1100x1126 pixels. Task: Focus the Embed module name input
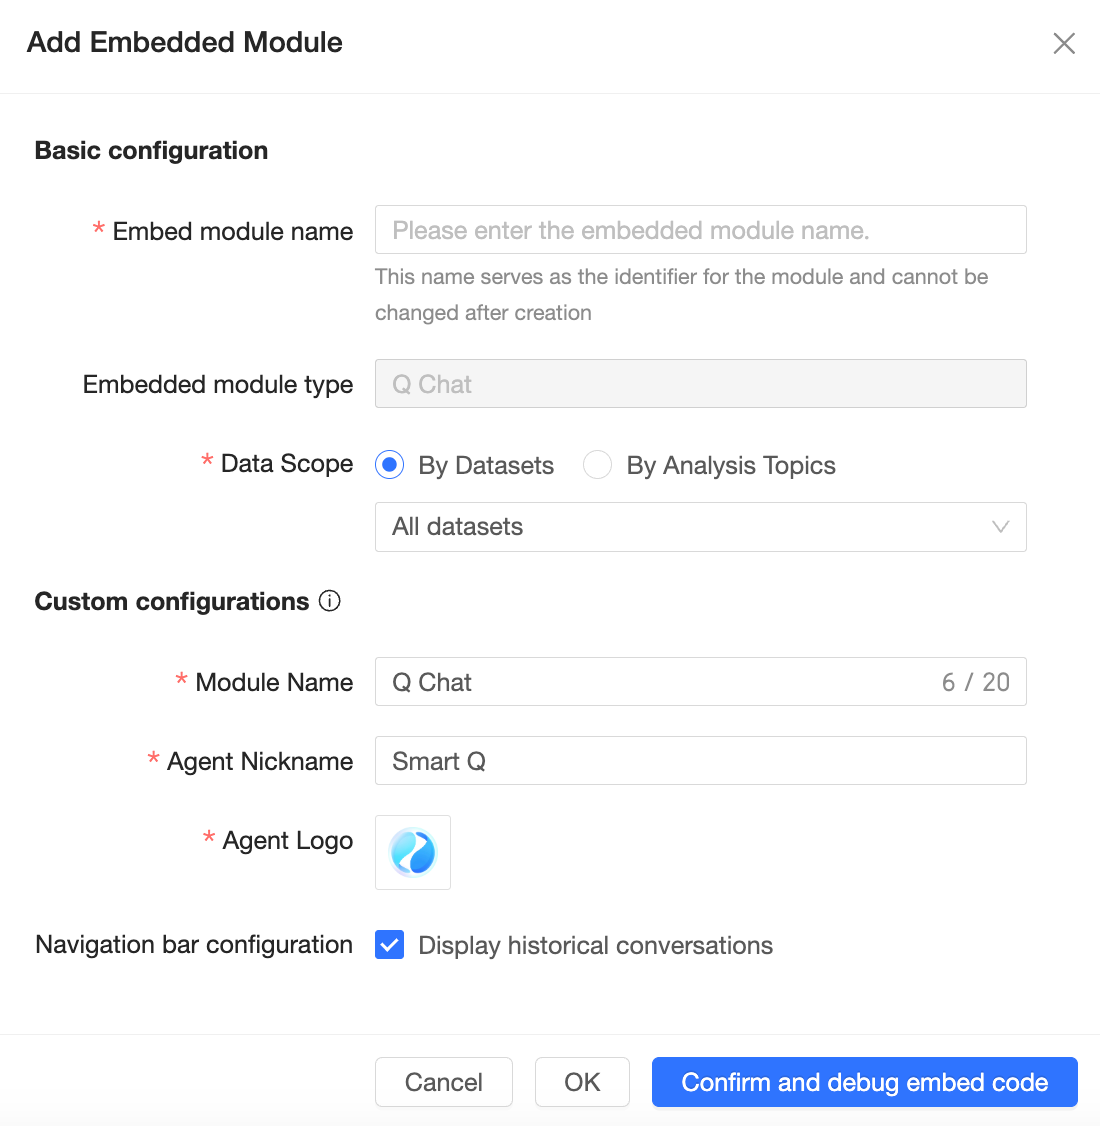click(x=700, y=230)
